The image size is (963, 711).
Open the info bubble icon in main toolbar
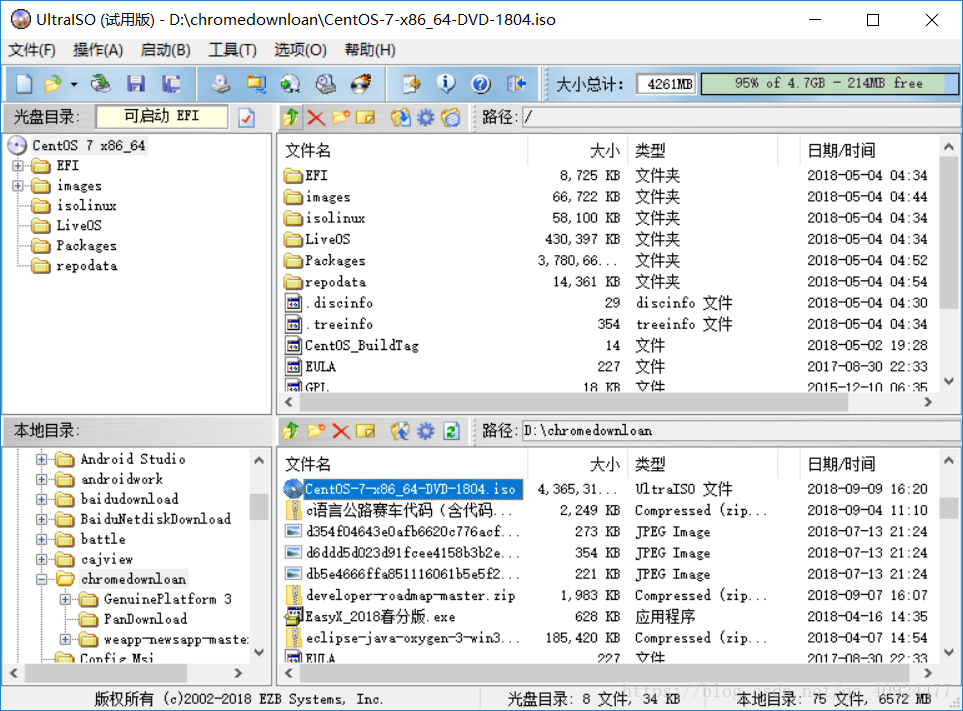[x=446, y=84]
